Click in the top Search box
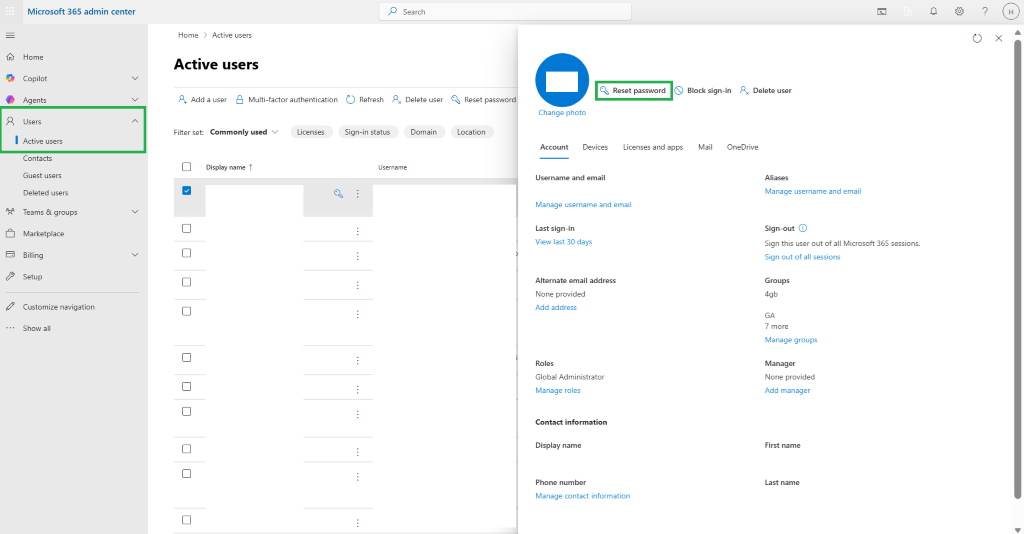Viewport: 1024px width, 534px height. click(x=505, y=12)
